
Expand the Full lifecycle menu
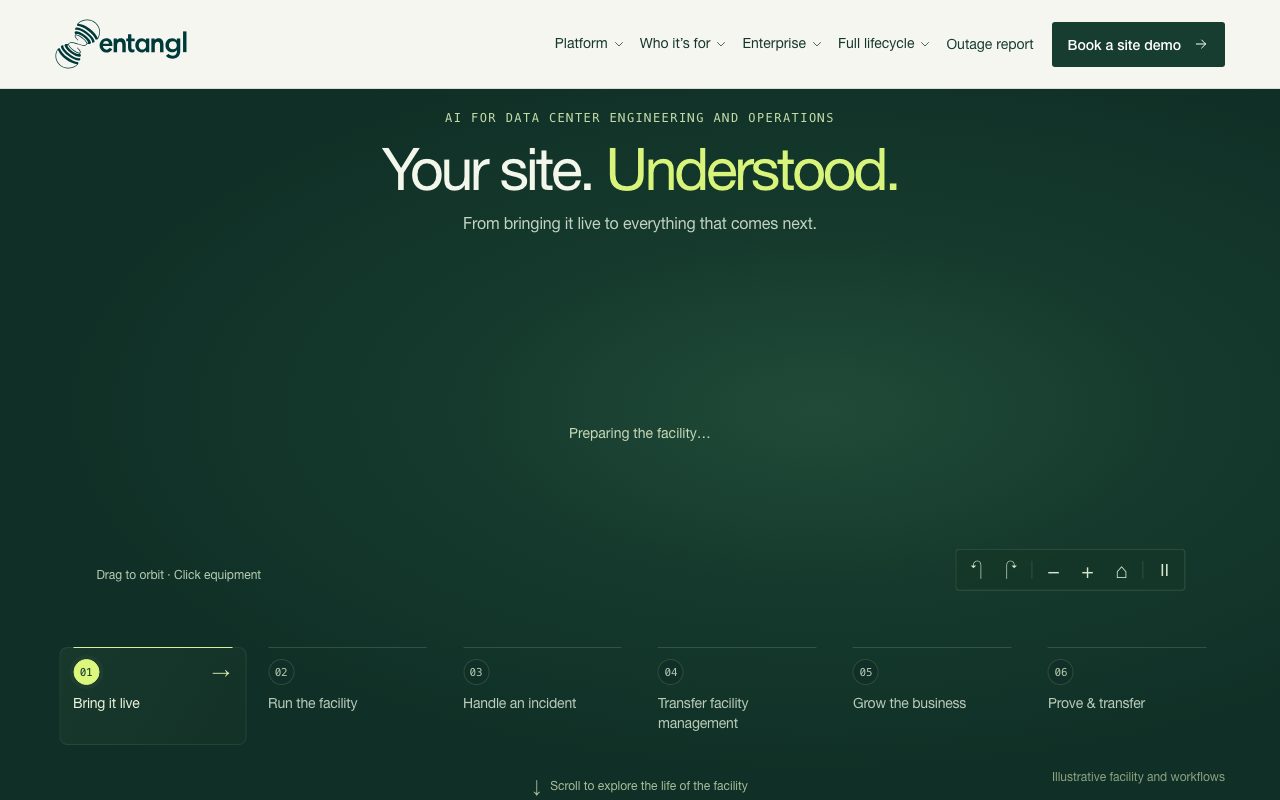click(x=884, y=44)
